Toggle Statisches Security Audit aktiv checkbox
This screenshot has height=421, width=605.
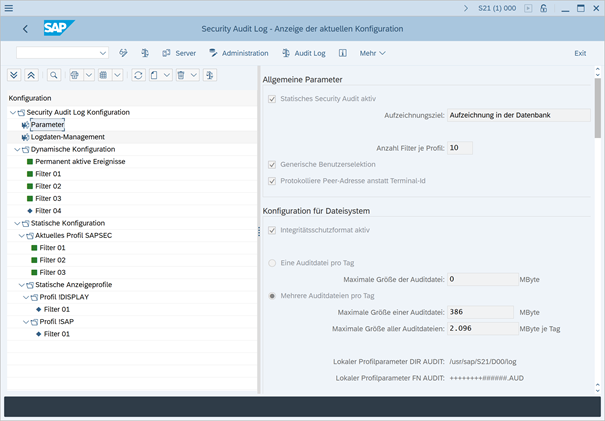(x=271, y=99)
